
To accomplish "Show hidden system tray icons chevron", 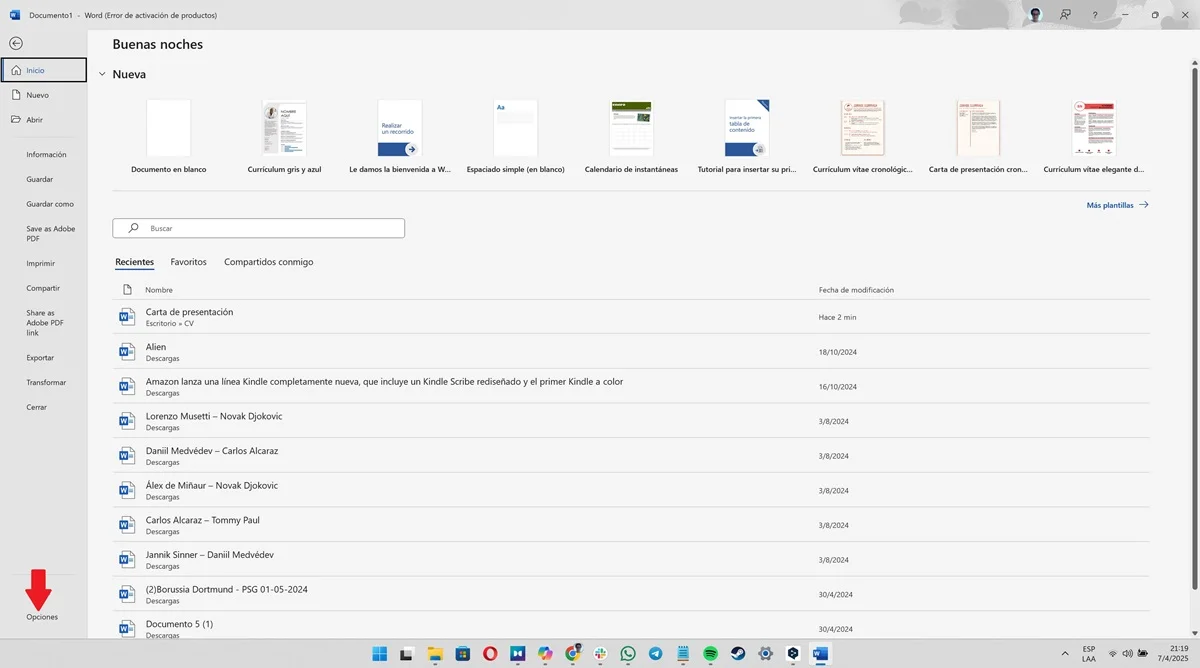I will pos(1065,654).
